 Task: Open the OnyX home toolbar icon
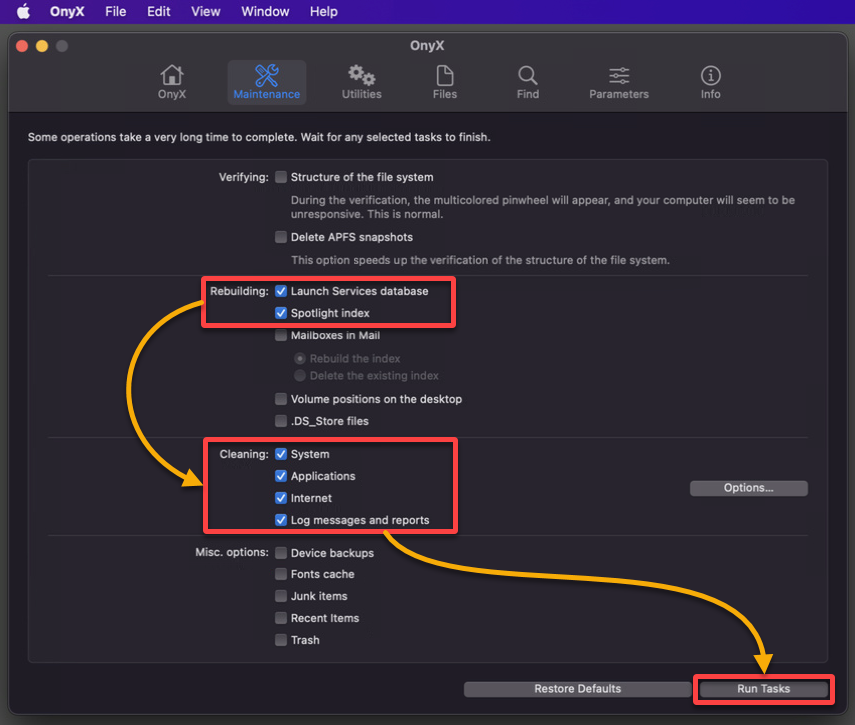tap(172, 75)
